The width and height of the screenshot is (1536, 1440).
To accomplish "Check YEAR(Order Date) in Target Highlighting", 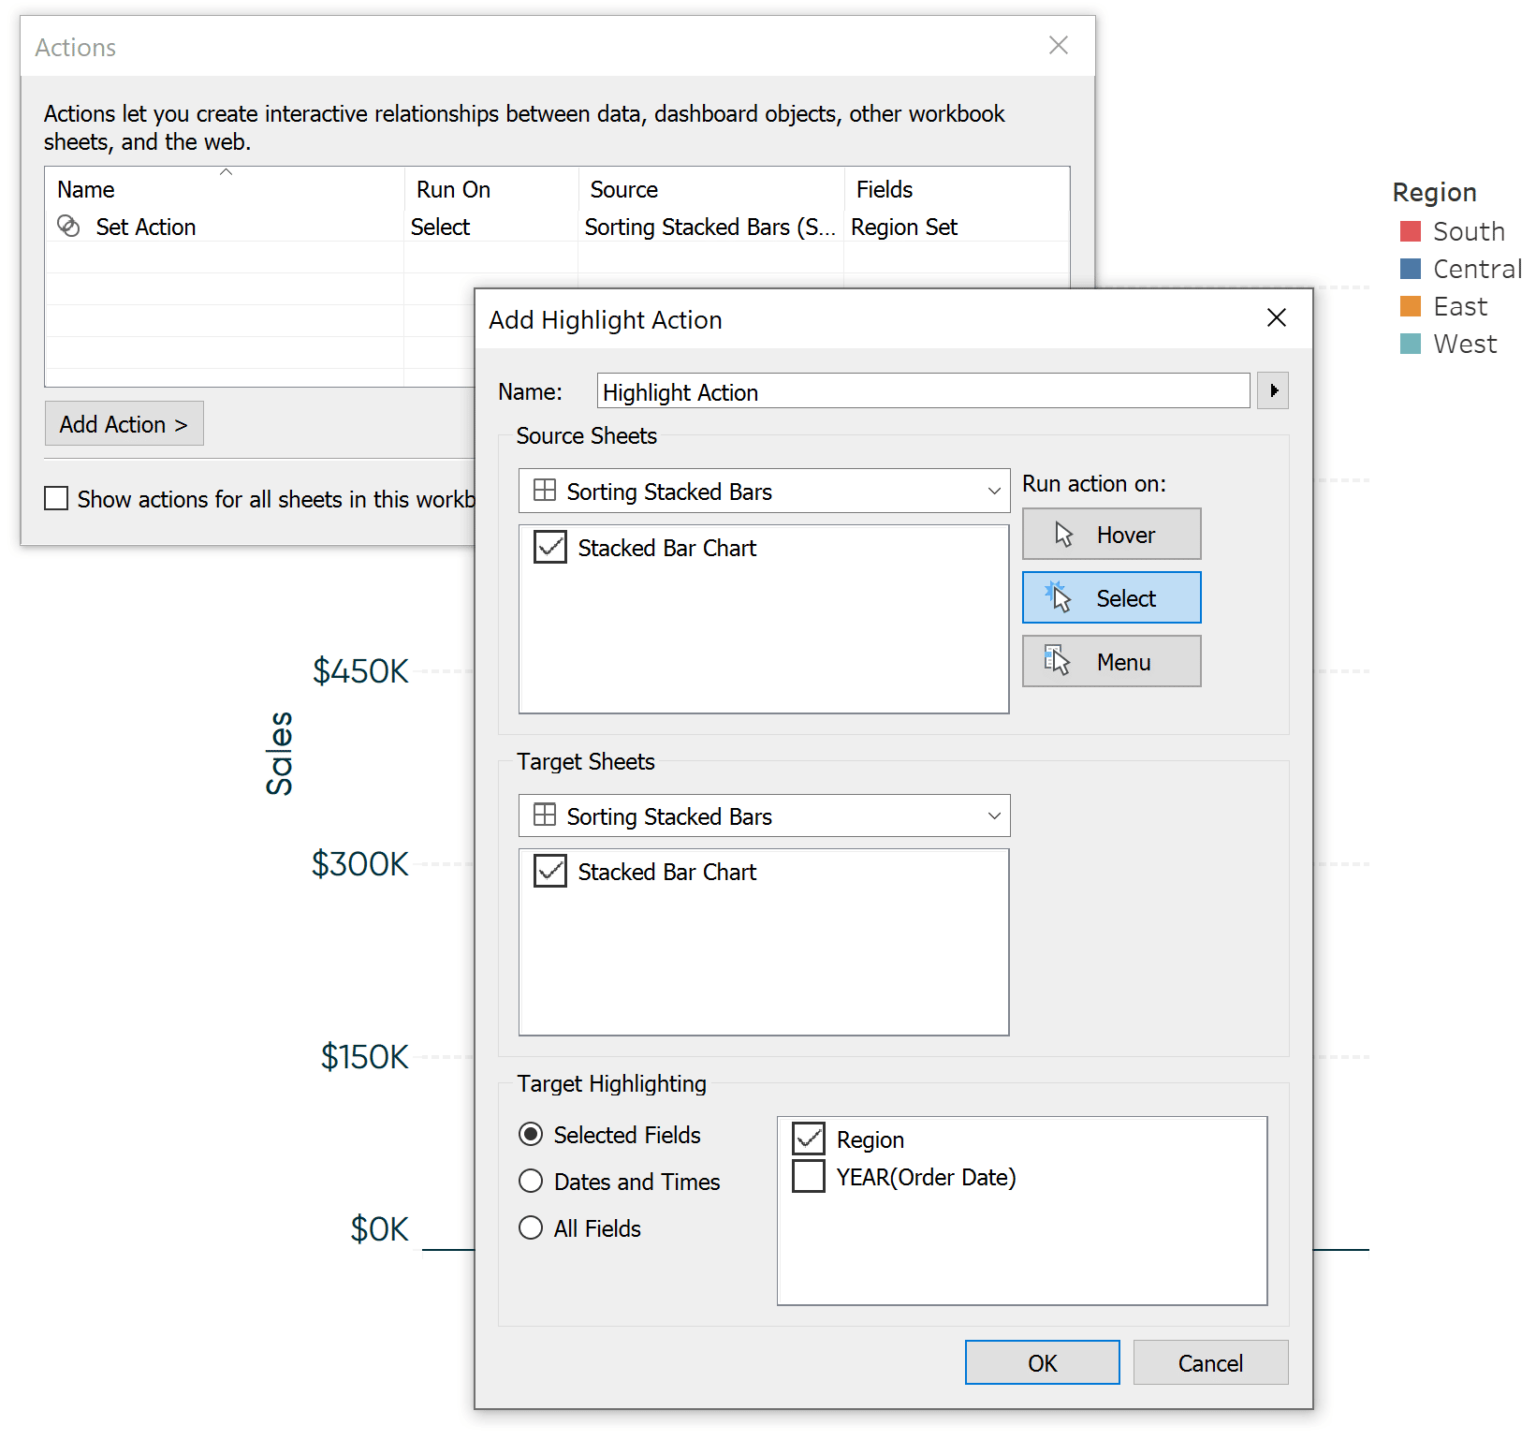I will tap(808, 1176).
